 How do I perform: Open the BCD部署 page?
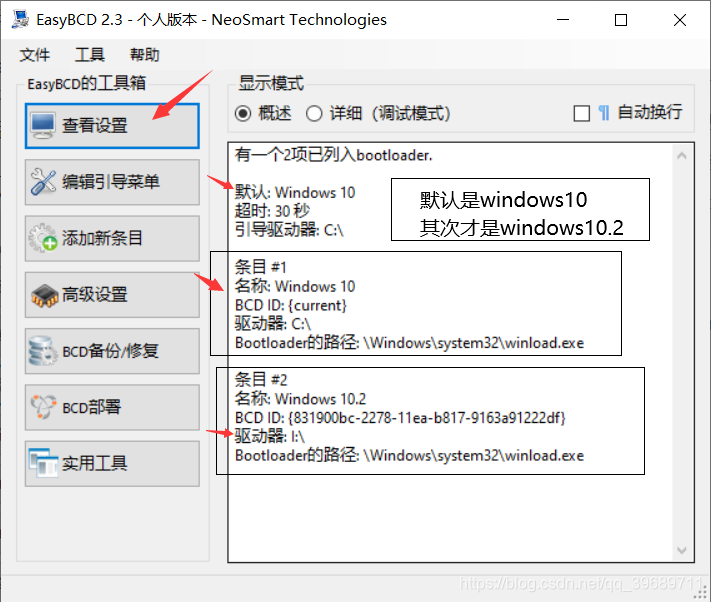tap(112, 407)
